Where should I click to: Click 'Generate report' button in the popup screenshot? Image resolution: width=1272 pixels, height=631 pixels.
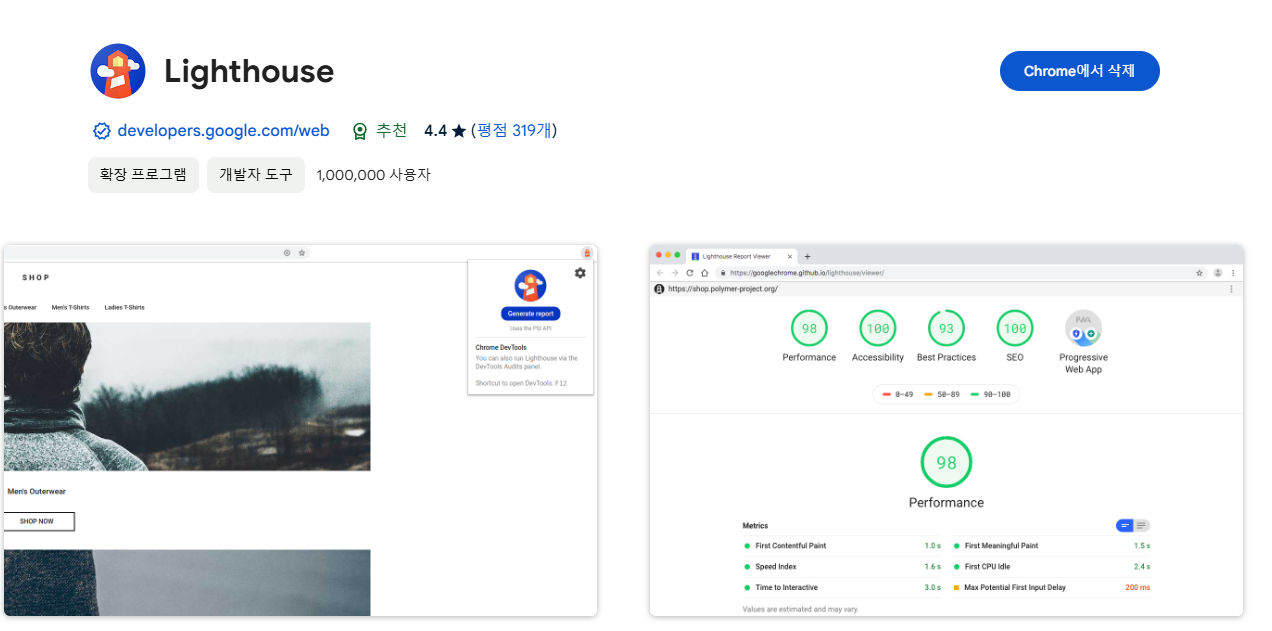tap(530, 314)
